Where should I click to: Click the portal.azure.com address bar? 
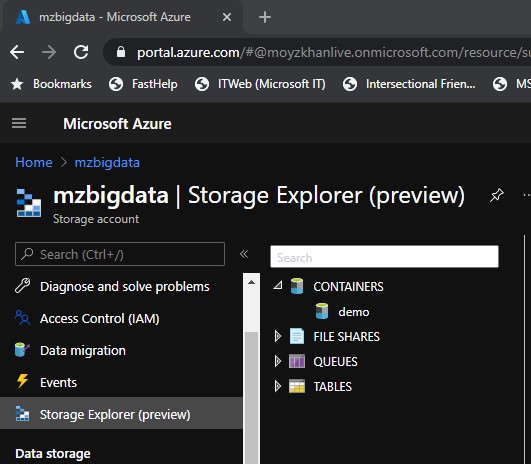318,52
